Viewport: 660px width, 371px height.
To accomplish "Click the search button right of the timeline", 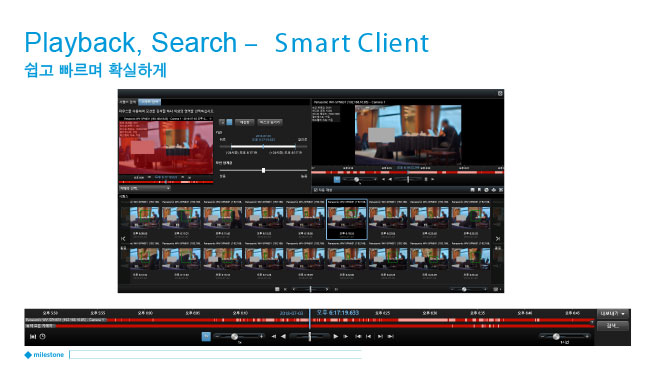I will (612, 326).
